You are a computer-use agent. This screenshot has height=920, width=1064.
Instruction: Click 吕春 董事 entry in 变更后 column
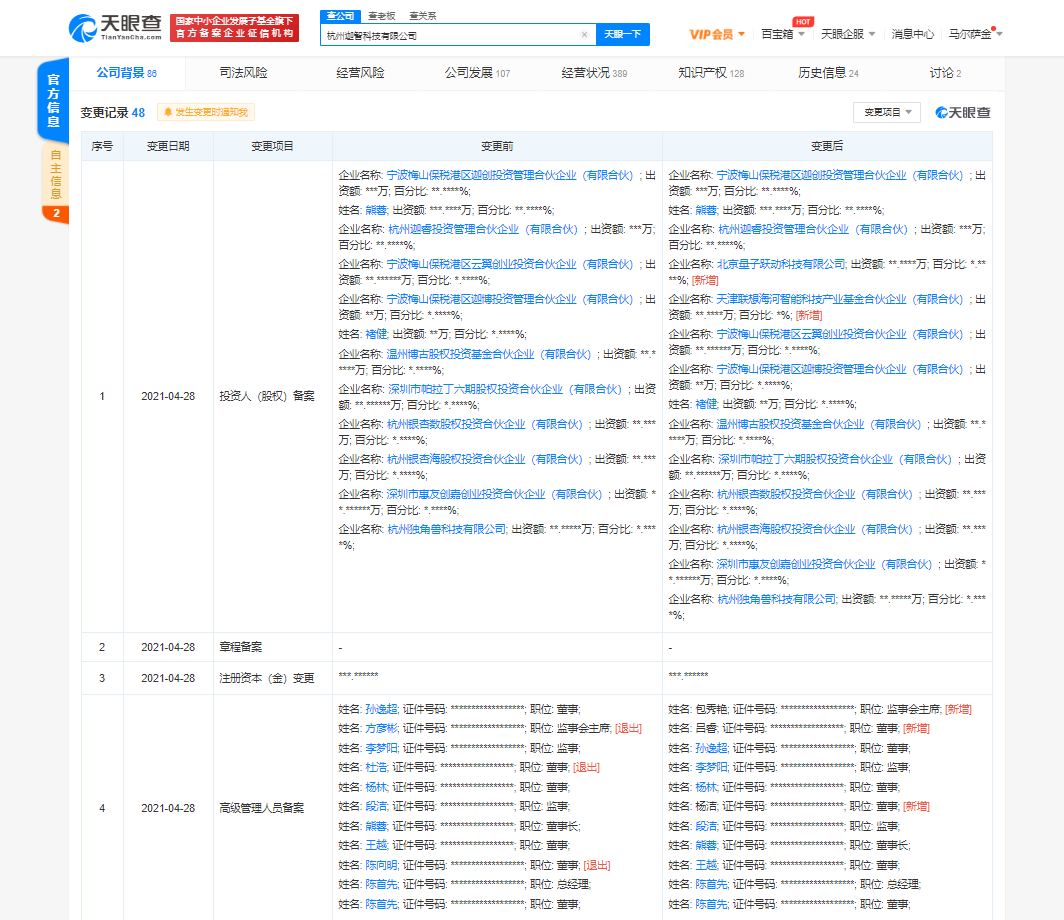(x=799, y=729)
